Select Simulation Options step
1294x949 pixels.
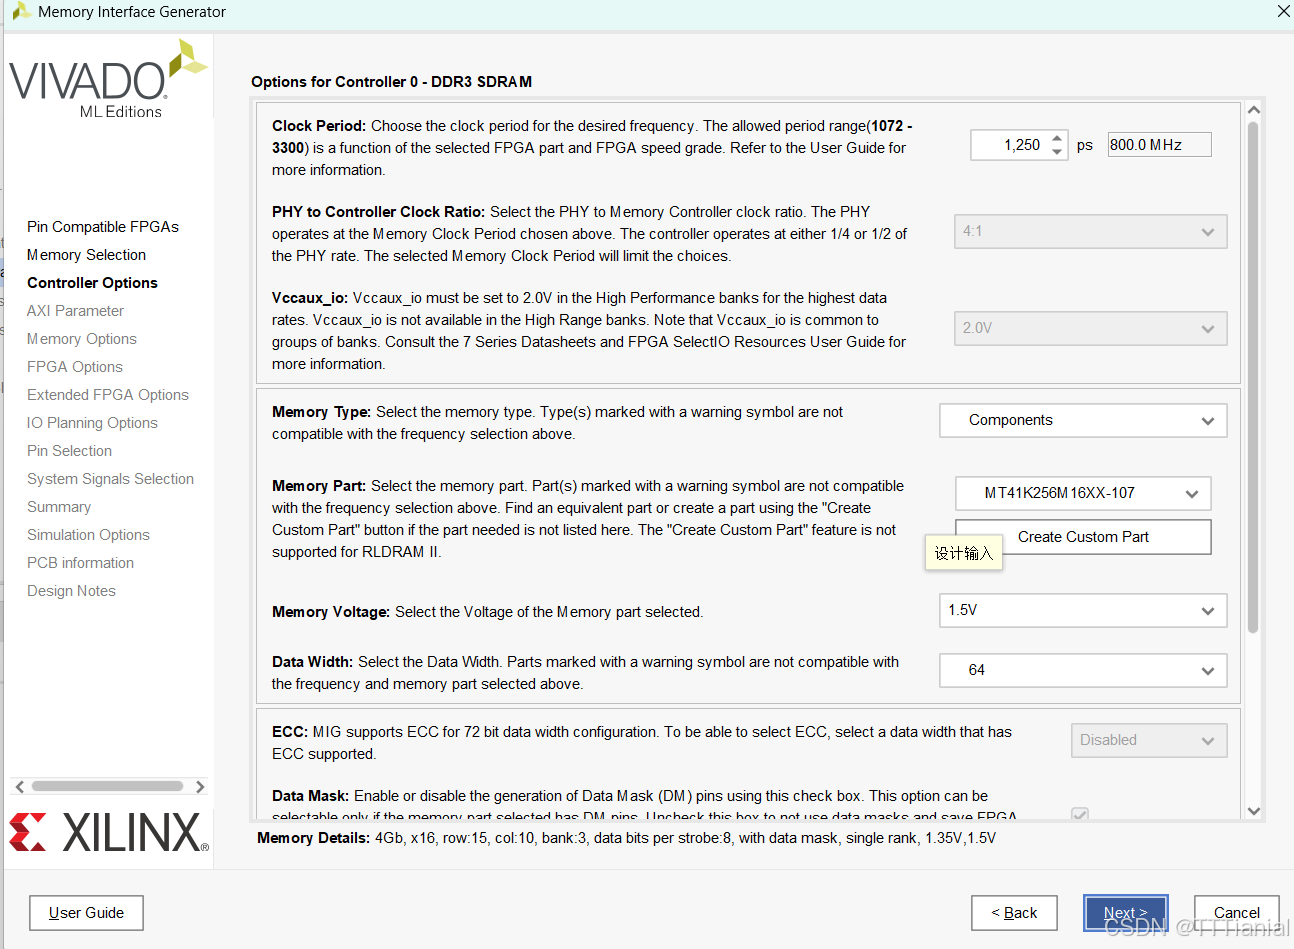pos(88,535)
